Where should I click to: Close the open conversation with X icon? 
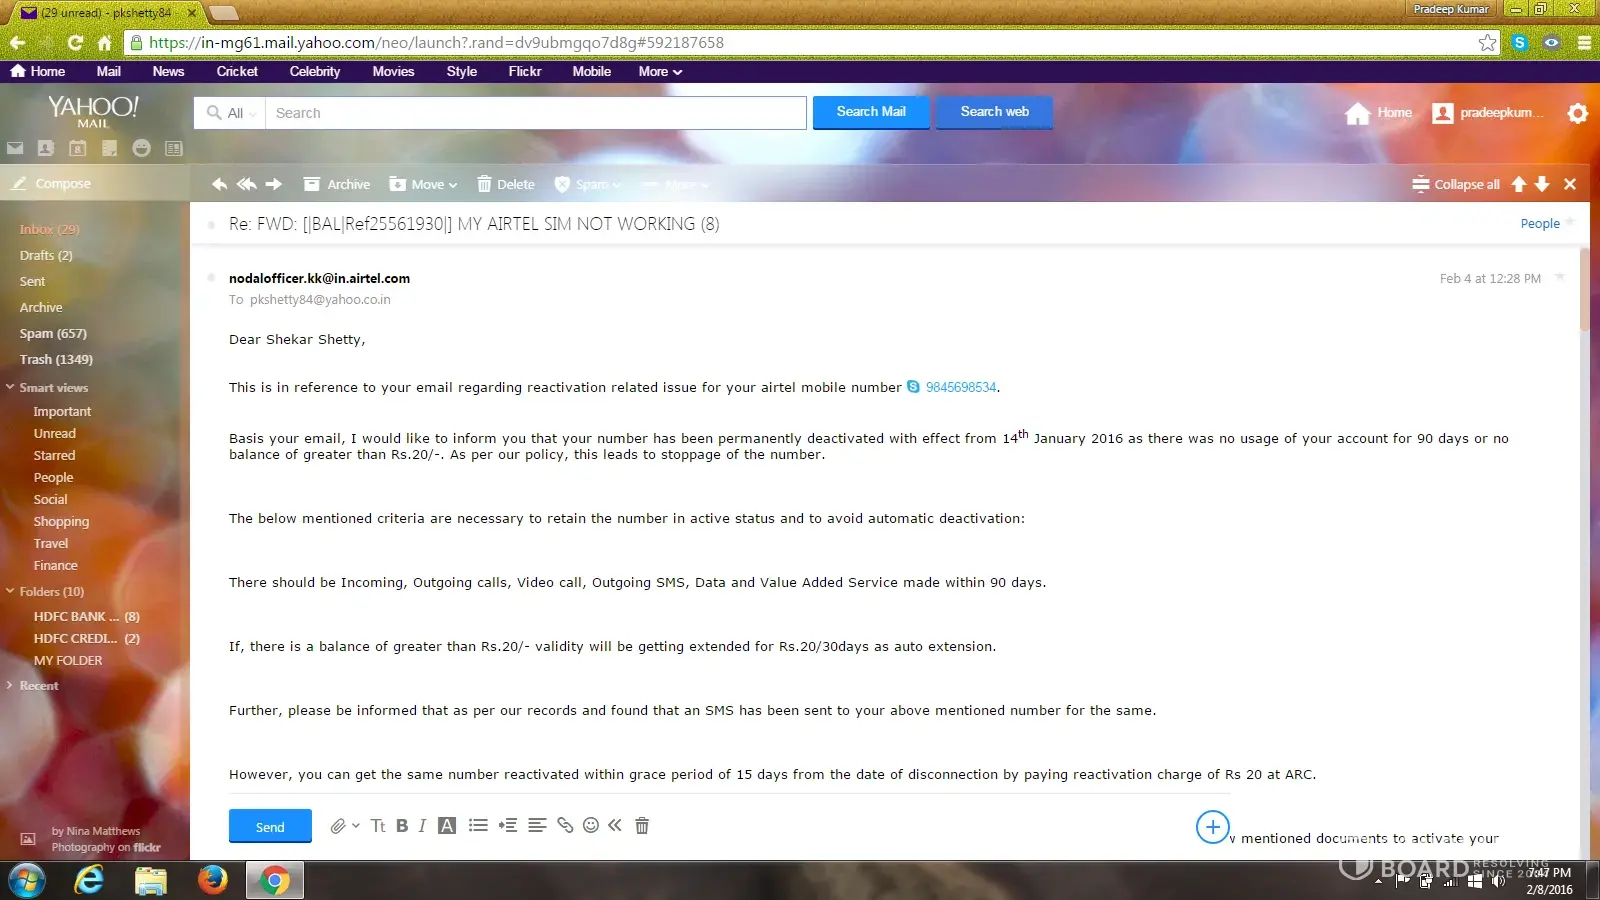point(1570,184)
